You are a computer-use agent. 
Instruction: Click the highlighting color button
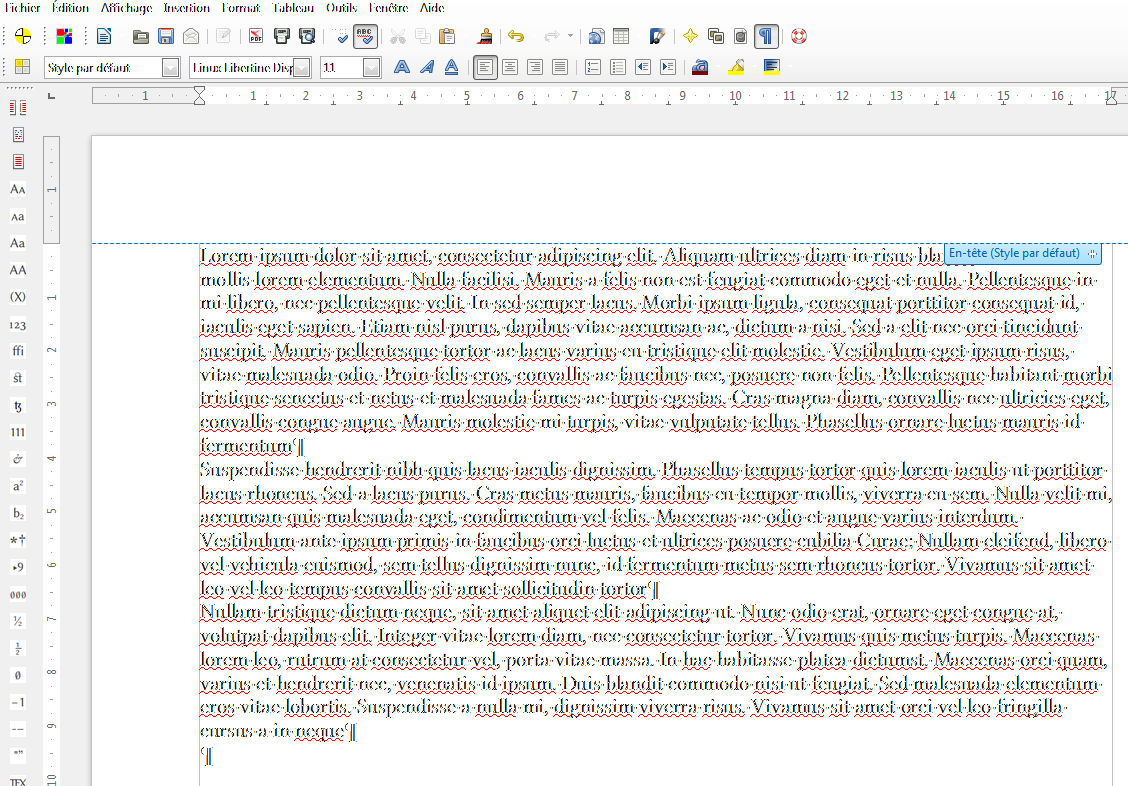pyautogui.click(x=735, y=67)
